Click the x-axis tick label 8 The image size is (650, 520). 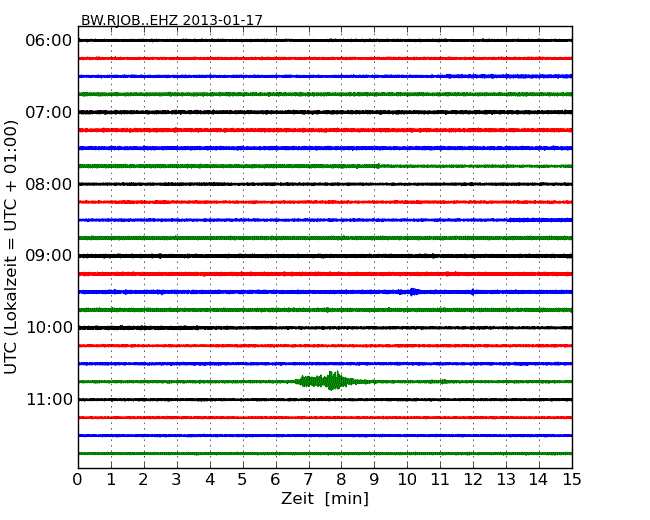coord(341,480)
